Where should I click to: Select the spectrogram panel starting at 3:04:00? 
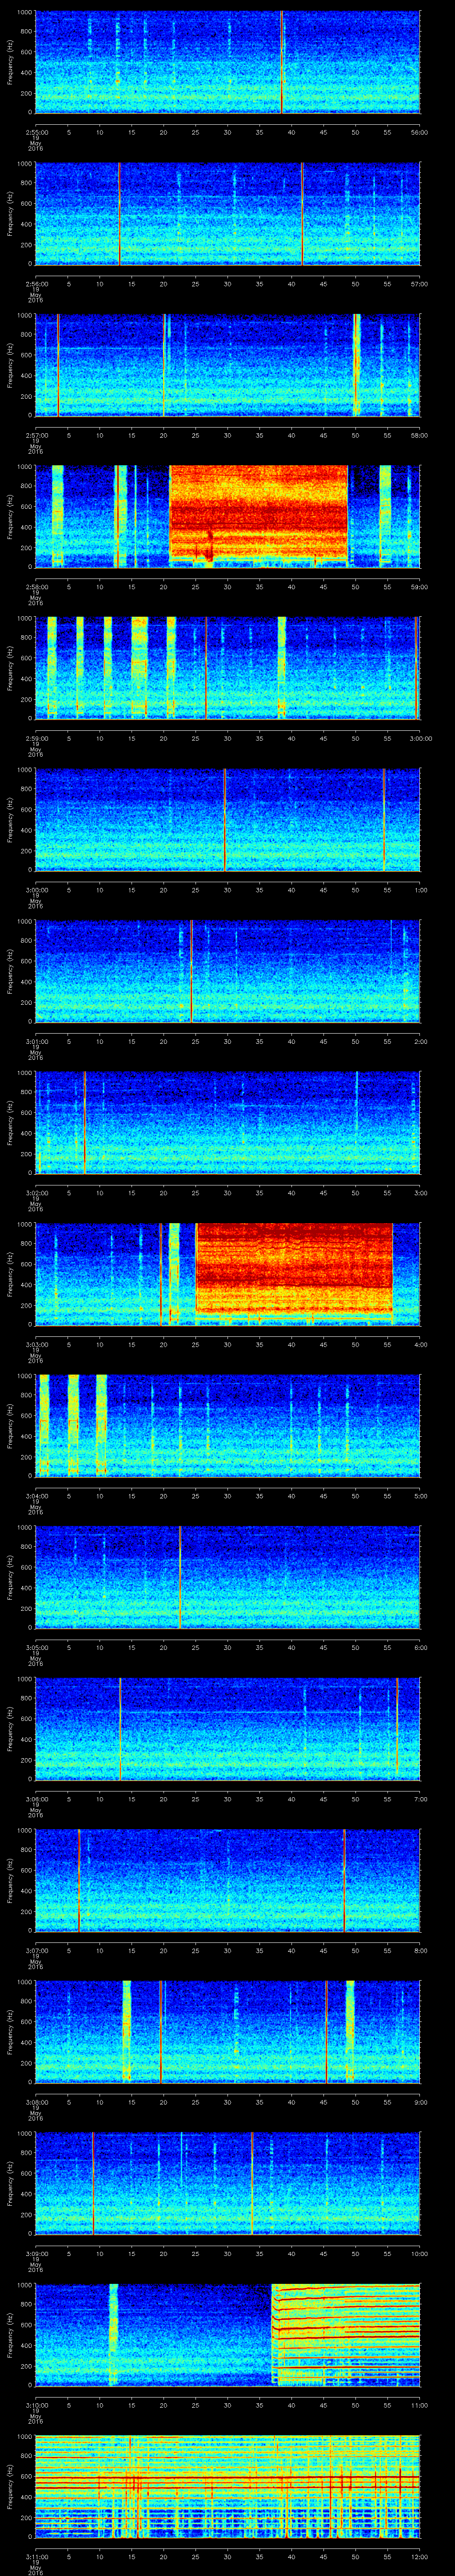coord(227,1425)
